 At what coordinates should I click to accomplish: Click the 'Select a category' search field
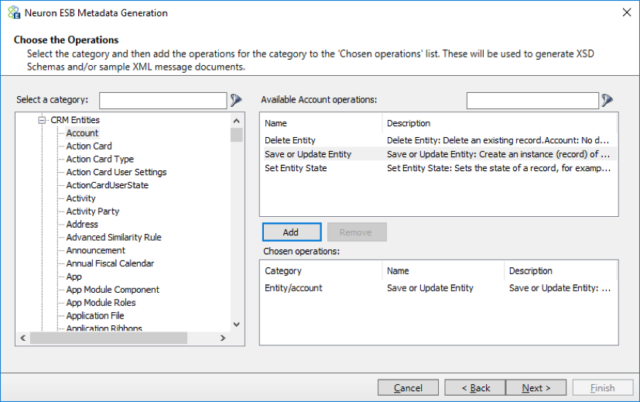(x=163, y=100)
